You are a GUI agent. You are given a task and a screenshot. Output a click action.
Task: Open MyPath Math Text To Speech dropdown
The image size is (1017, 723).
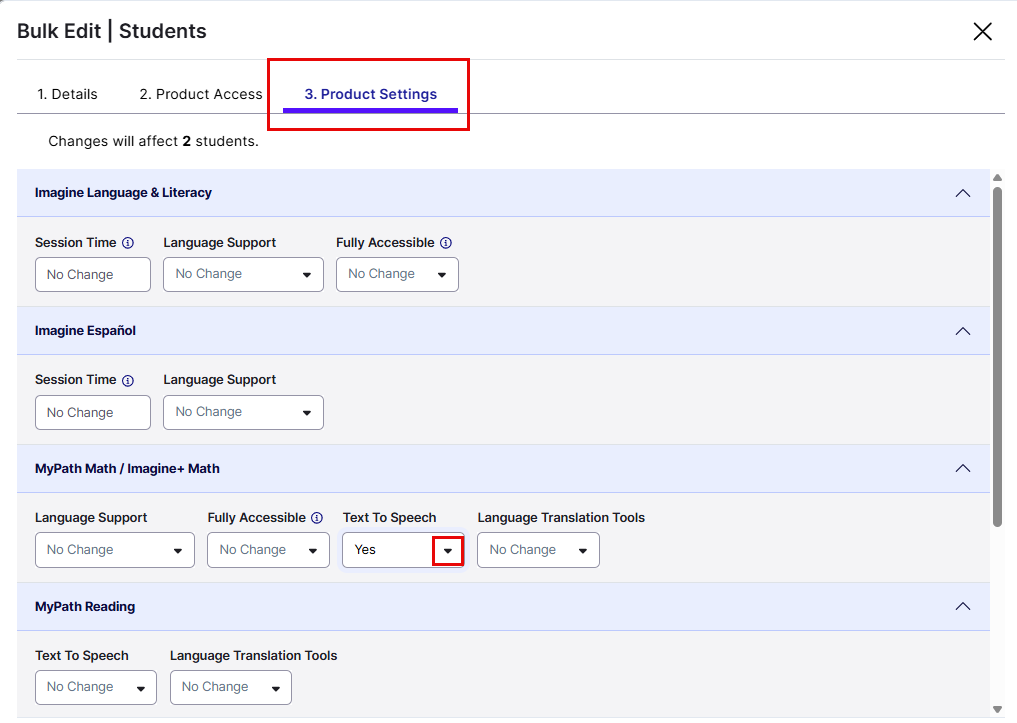click(447, 550)
